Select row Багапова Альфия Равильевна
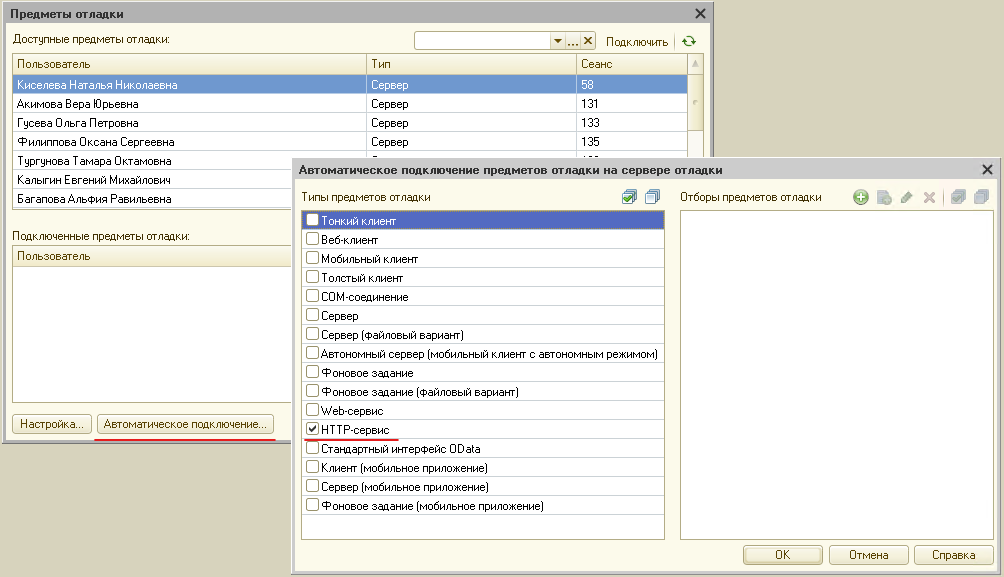 [x=152, y=199]
